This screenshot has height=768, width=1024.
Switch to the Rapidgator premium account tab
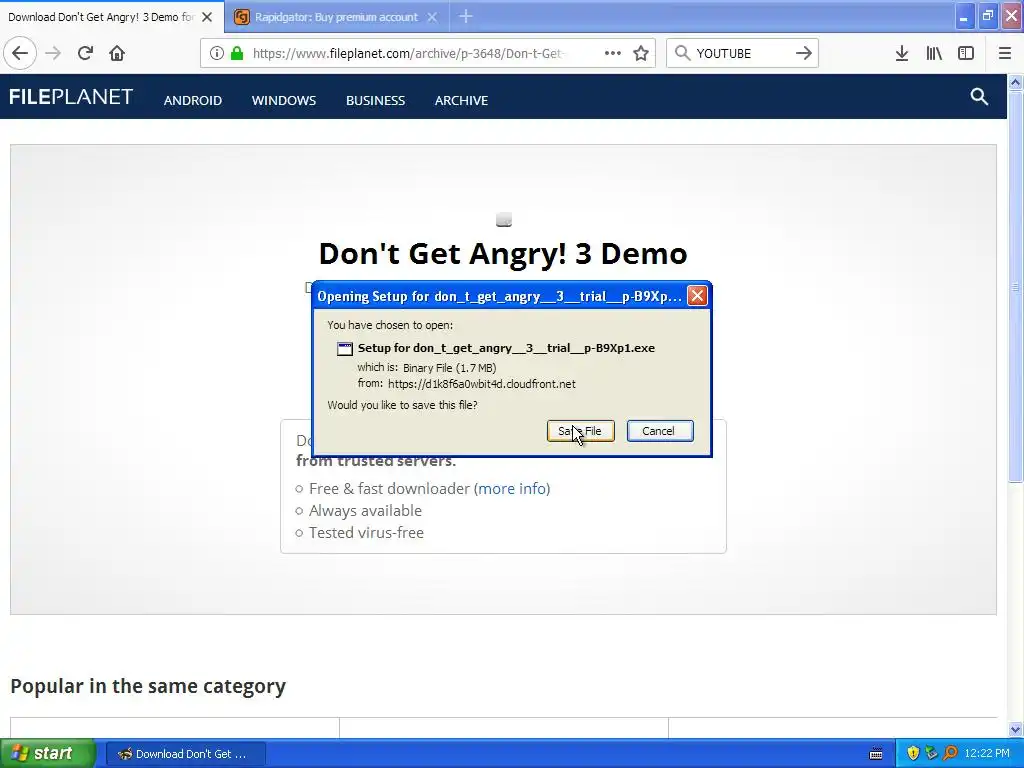[336, 17]
